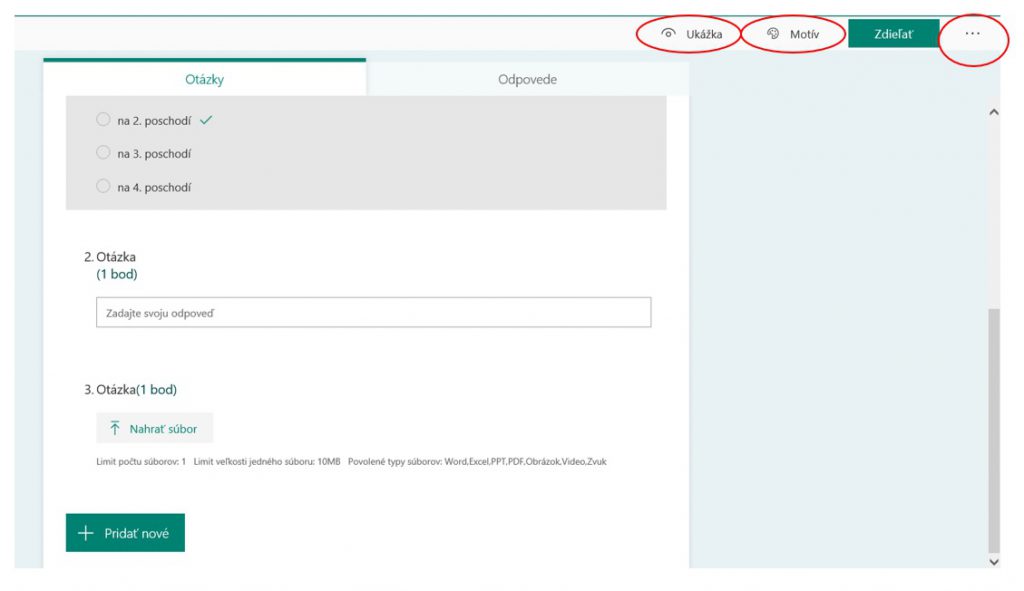Select the radio button na 2. poschodí
Image resolution: width=1024 pixels, height=591 pixels.
click(103, 120)
